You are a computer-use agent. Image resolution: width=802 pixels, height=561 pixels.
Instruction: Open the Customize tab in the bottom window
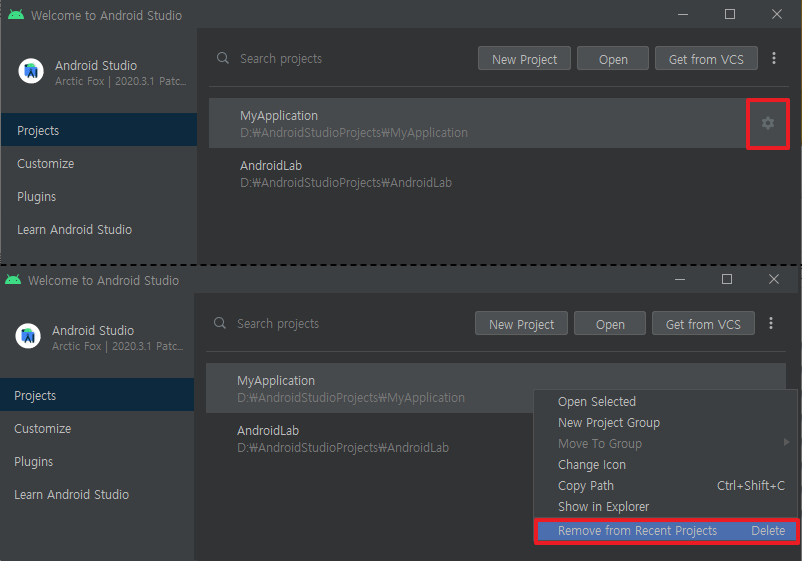97,429
